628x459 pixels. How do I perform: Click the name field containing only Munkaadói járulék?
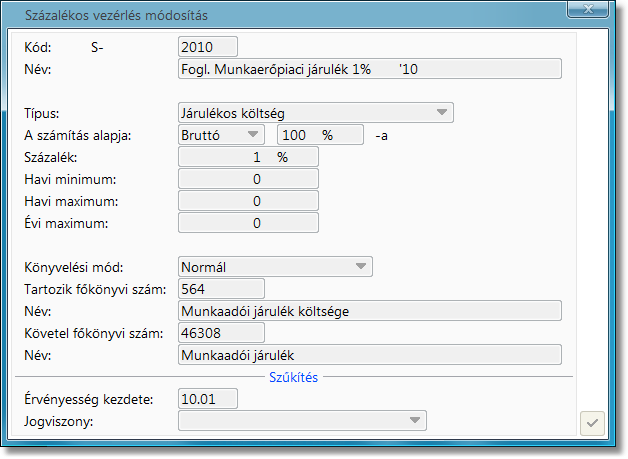(370, 355)
